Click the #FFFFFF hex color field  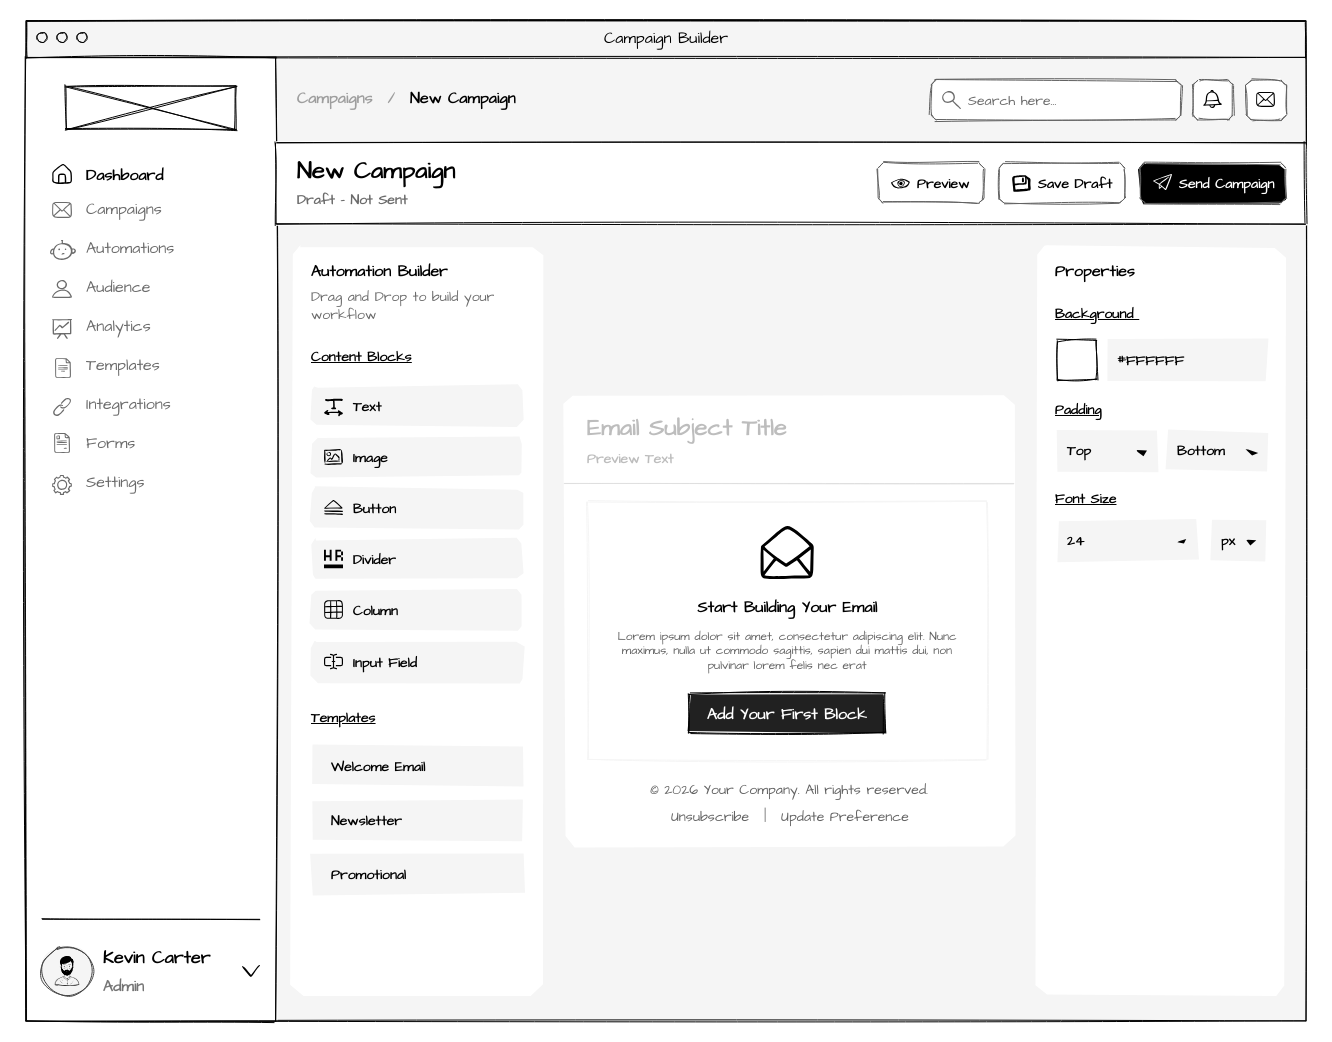coord(1187,360)
